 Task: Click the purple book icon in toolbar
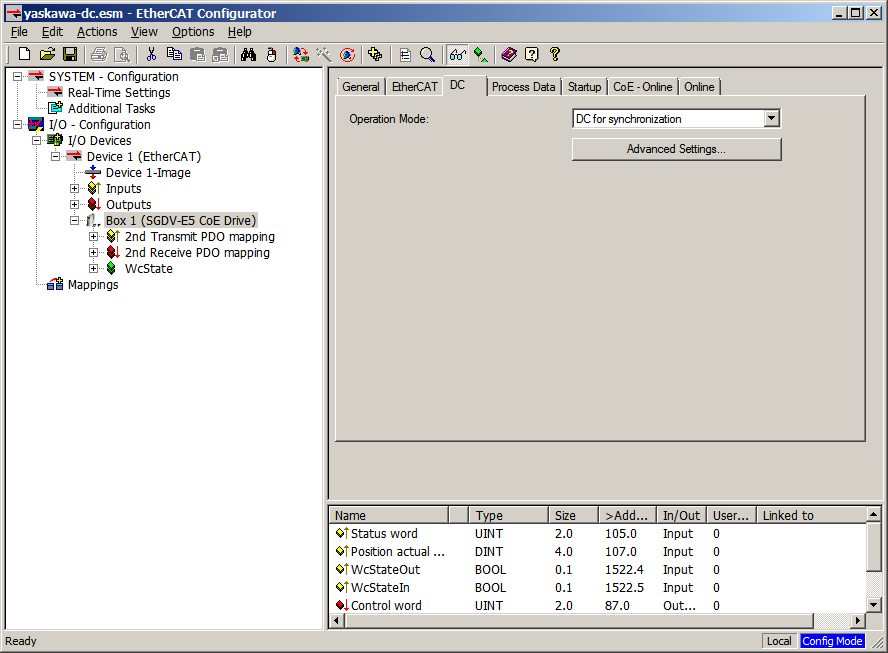(x=509, y=54)
